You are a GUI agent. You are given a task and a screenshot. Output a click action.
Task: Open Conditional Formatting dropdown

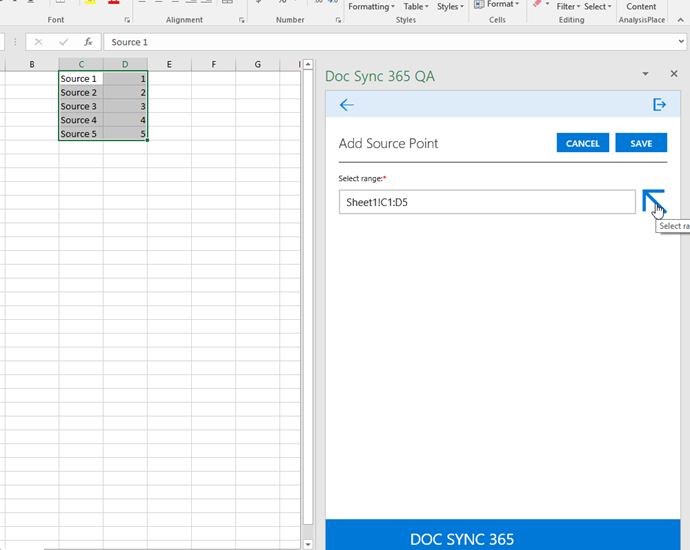(x=371, y=6)
